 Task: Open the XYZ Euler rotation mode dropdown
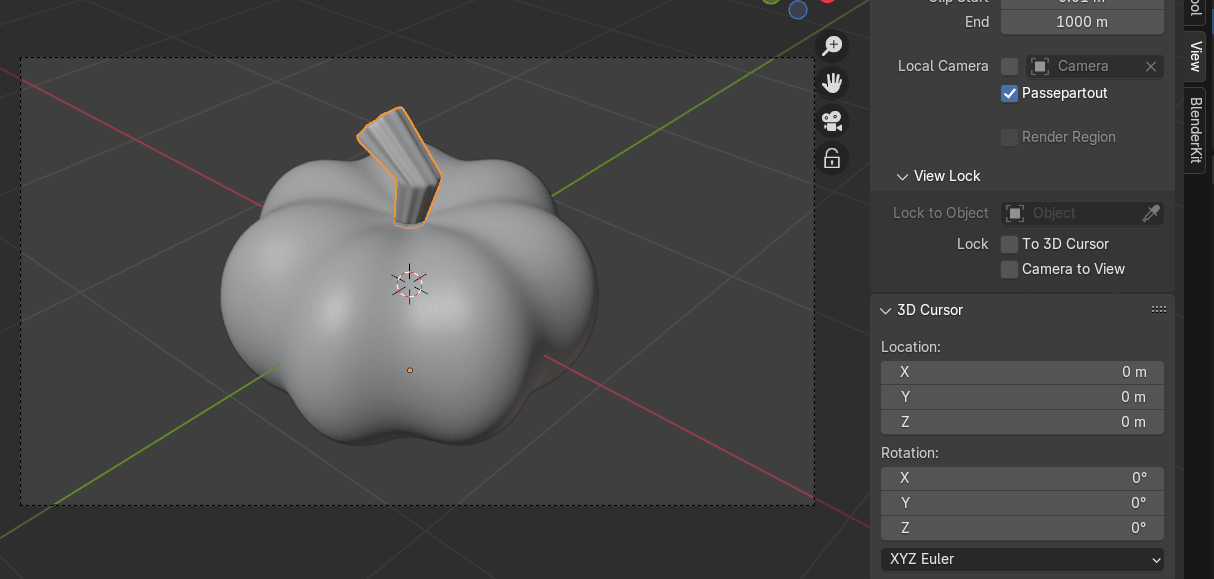(x=1022, y=559)
